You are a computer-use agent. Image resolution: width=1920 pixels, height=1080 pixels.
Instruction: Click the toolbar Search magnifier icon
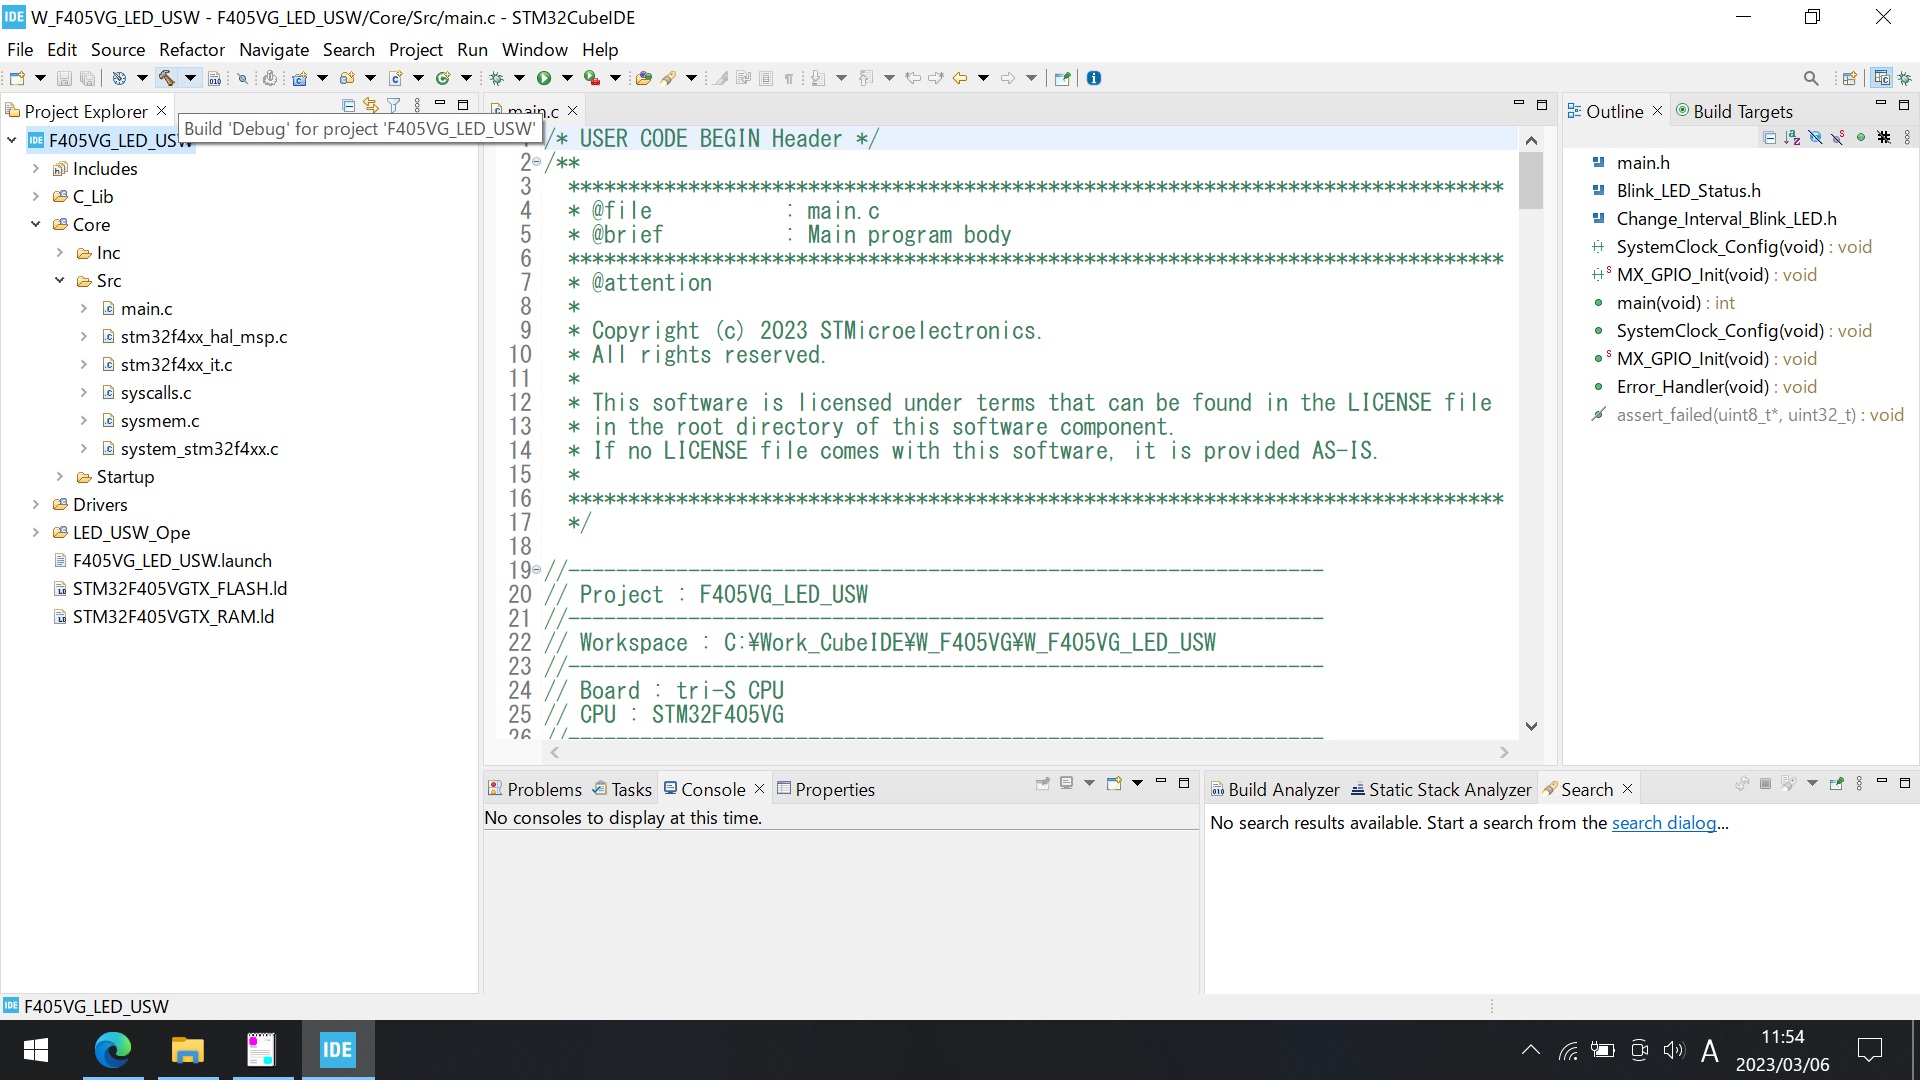tap(1811, 78)
